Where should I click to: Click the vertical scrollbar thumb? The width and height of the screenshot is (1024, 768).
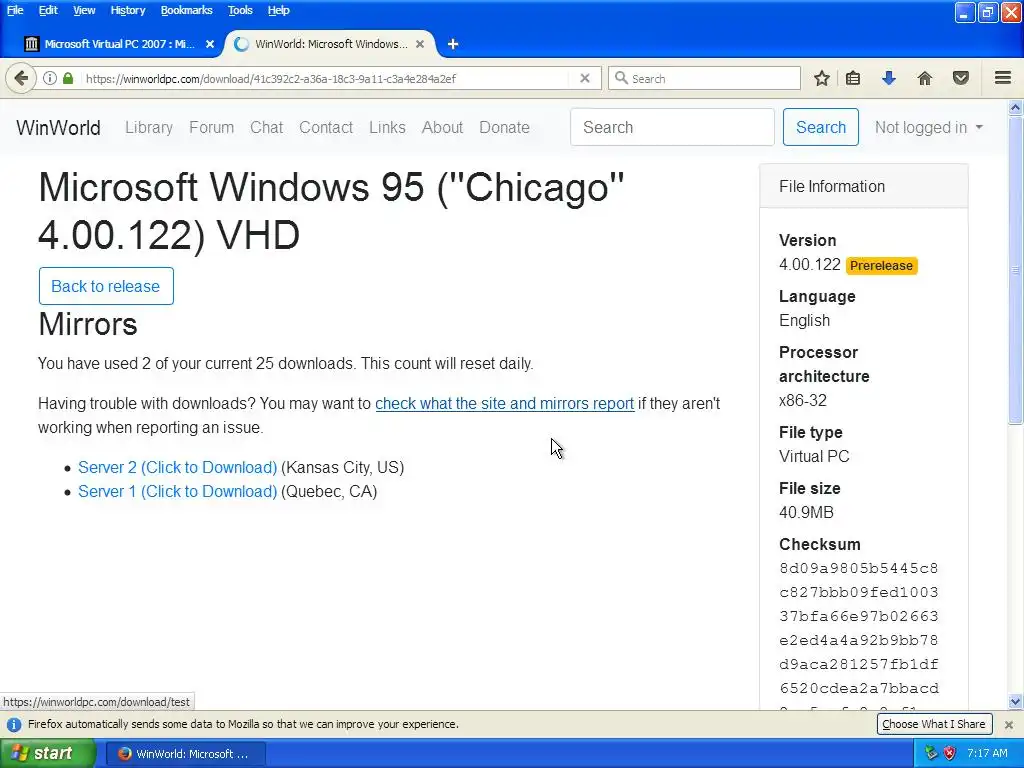[1016, 270]
